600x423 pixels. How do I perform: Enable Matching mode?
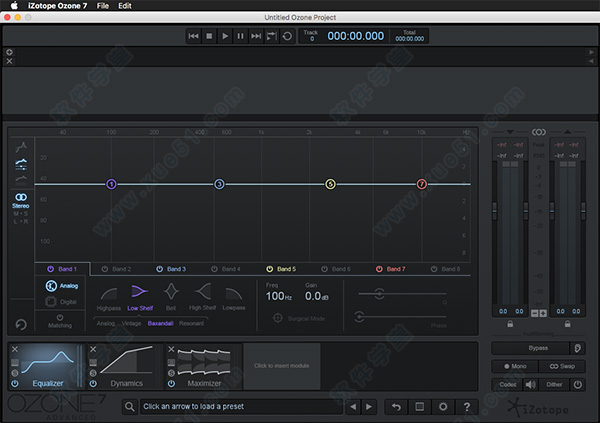pyautogui.click(x=60, y=321)
